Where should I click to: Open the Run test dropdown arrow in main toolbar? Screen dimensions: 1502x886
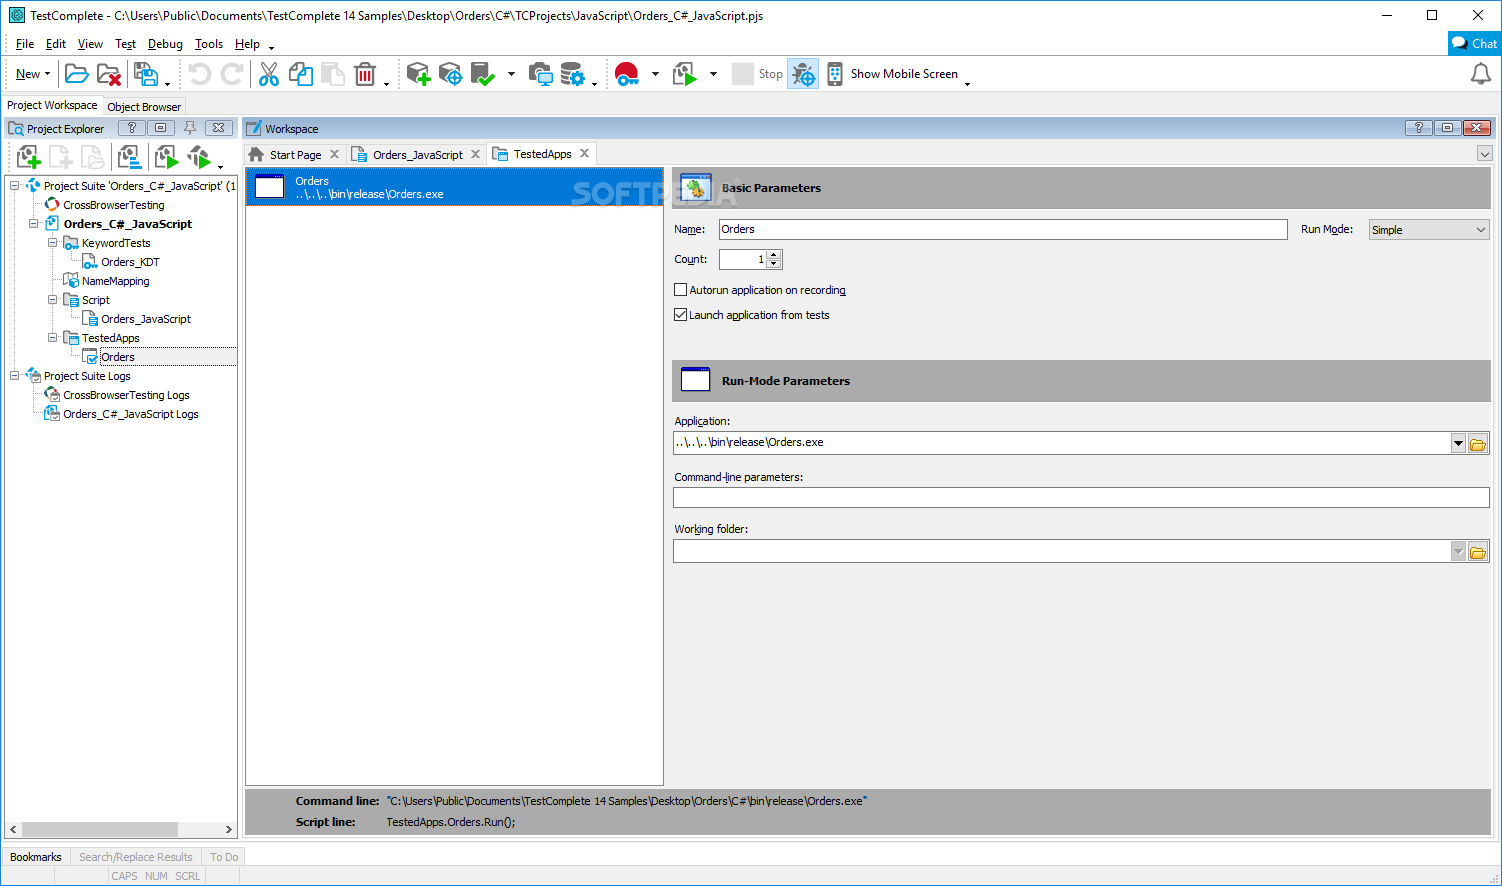click(x=713, y=74)
